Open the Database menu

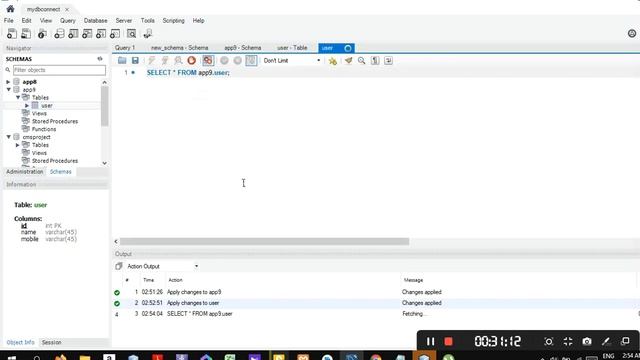(x=96, y=20)
